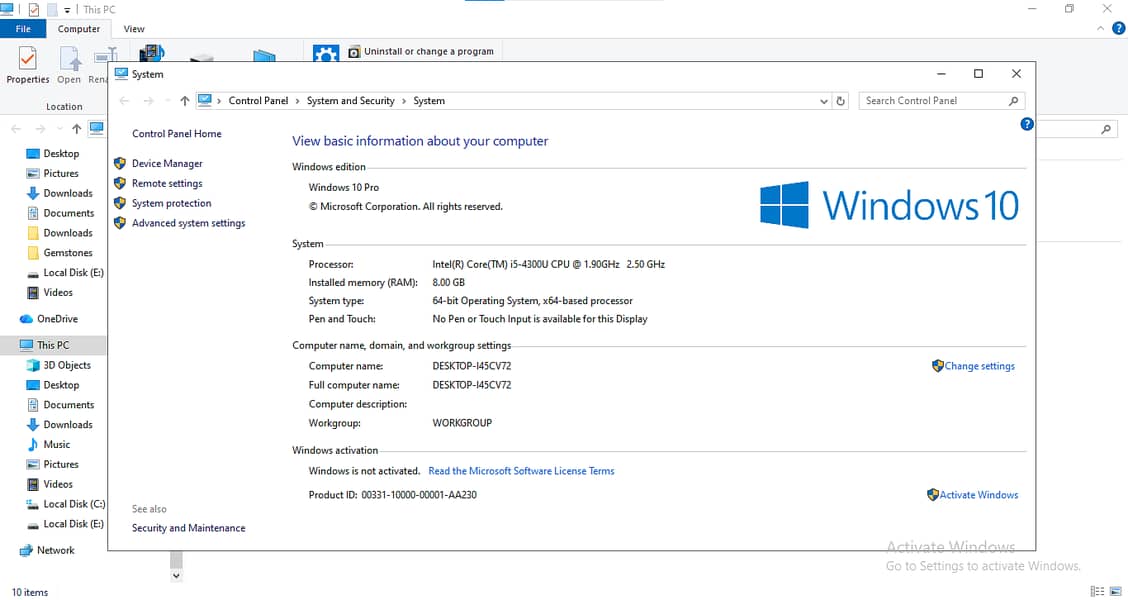Open the Gemstones folder in navigation pane
1128x600 pixels.
68,253
